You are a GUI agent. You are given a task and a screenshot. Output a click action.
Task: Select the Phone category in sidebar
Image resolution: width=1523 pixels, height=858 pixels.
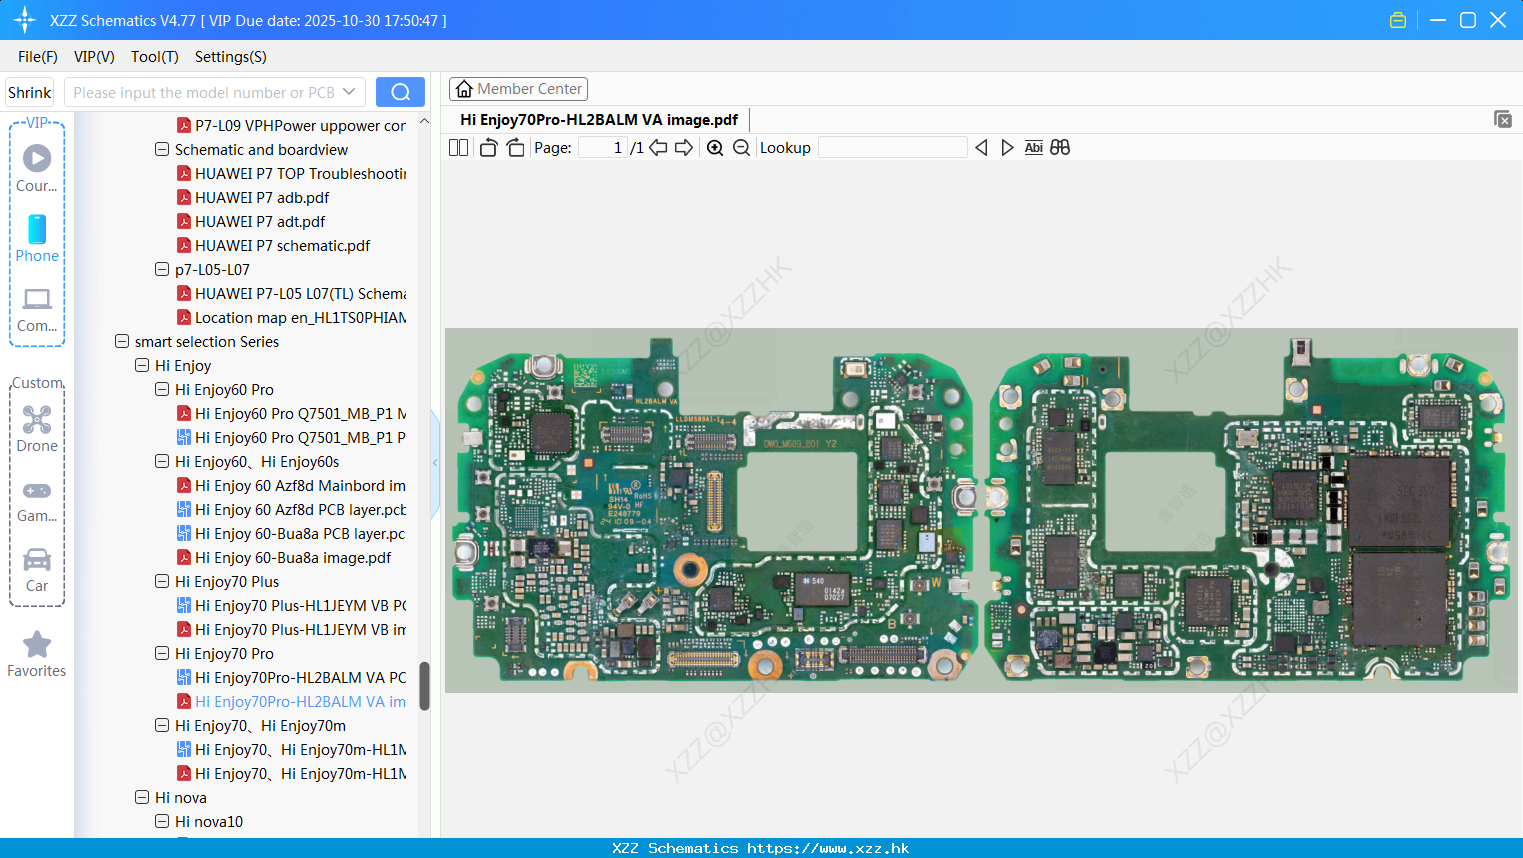(x=37, y=238)
